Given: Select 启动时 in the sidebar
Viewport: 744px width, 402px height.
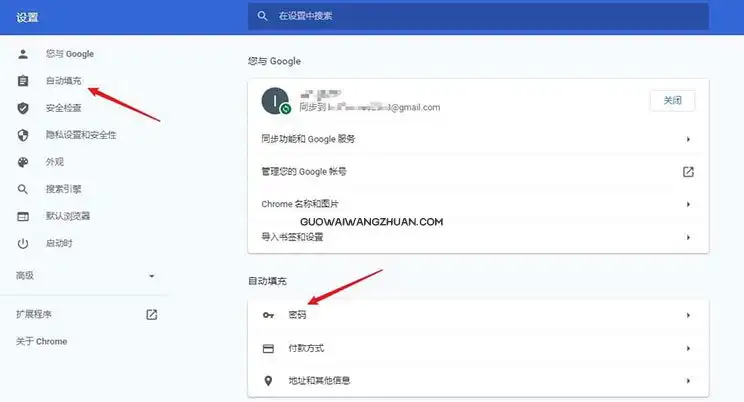Looking at the screenshot, I should [x=59, y=243].
